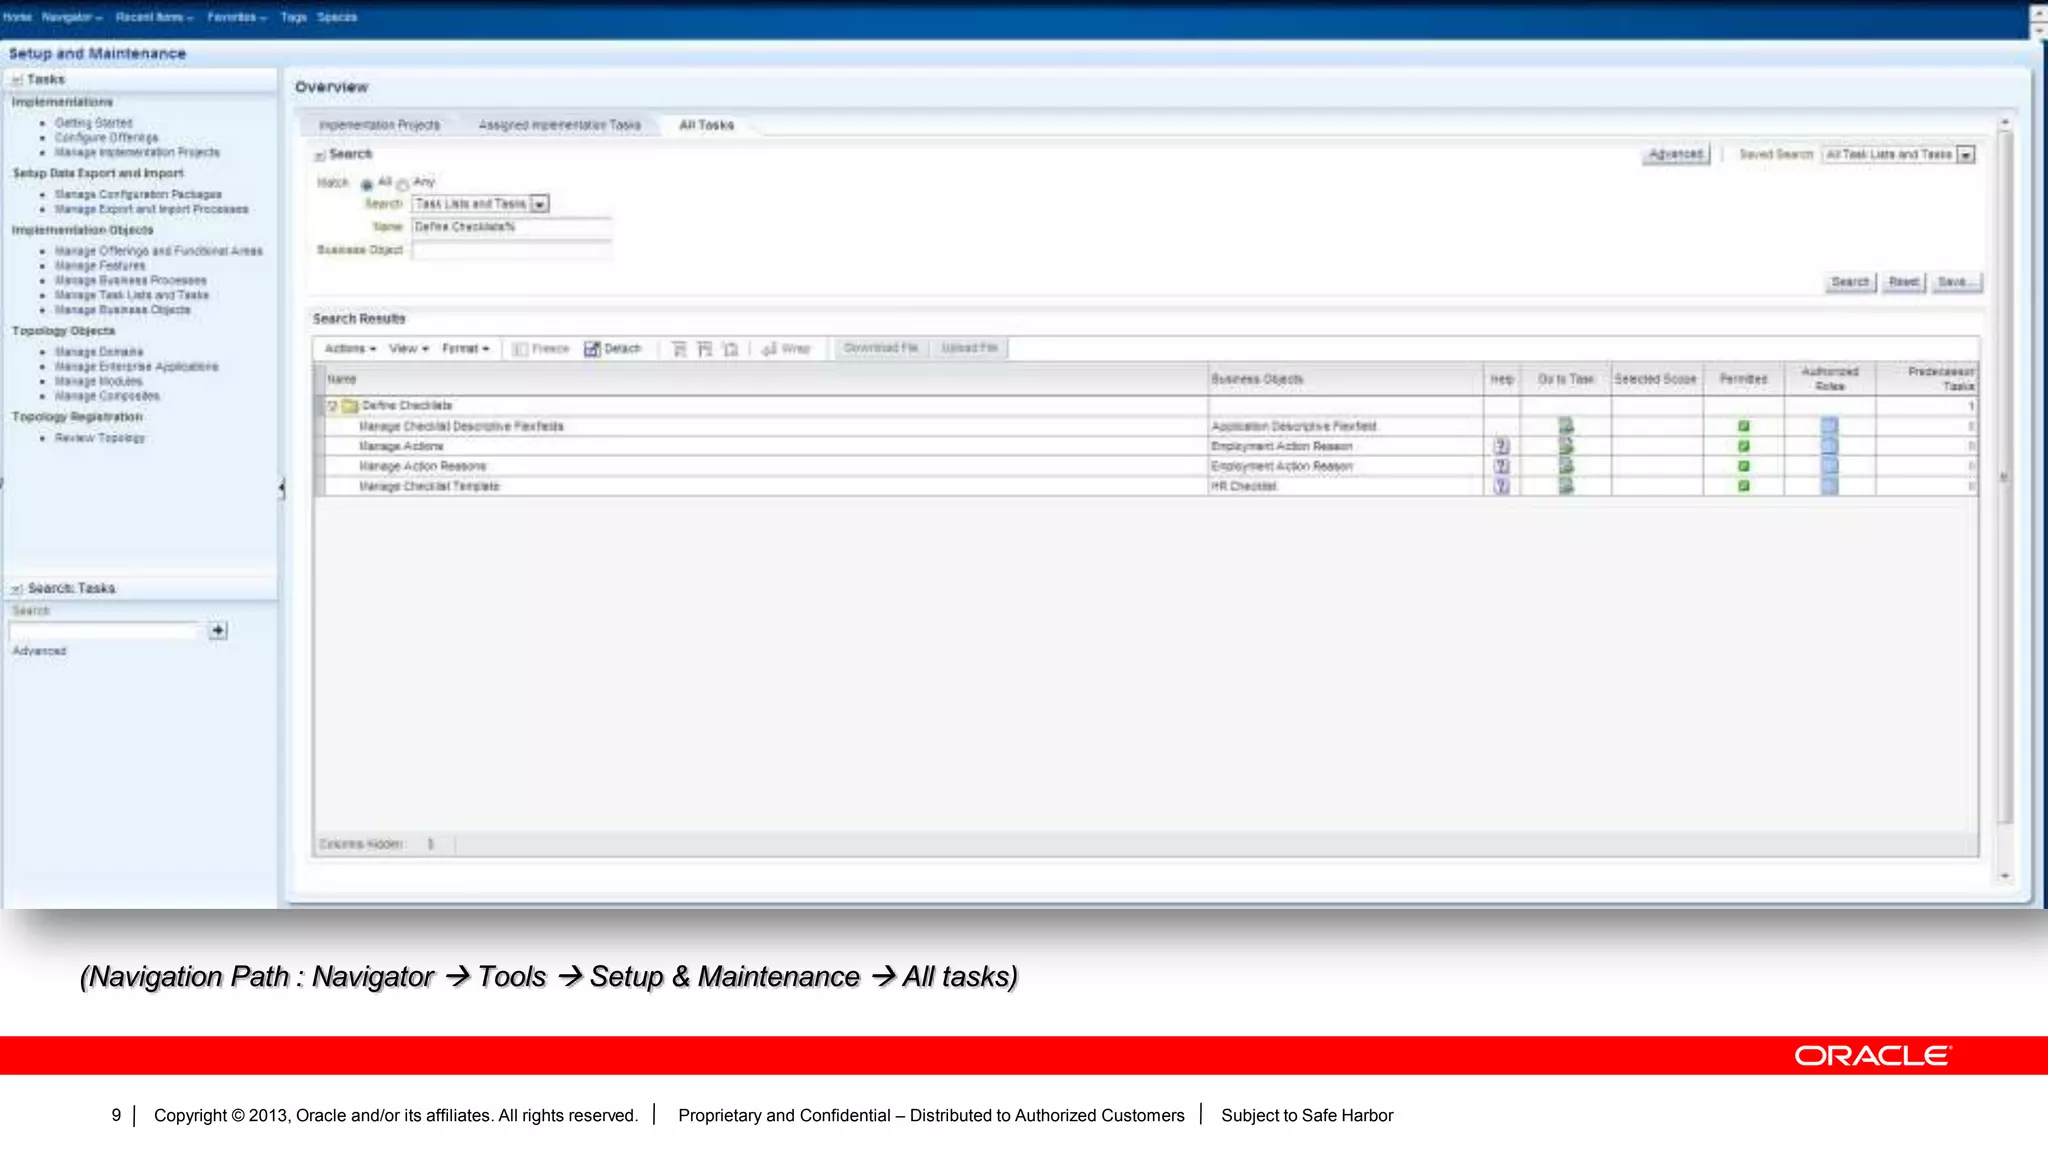Open help for Manage Checklist Template row
The width and height of the screenshot is (2048, 1152).
[x=1501, y=486]
